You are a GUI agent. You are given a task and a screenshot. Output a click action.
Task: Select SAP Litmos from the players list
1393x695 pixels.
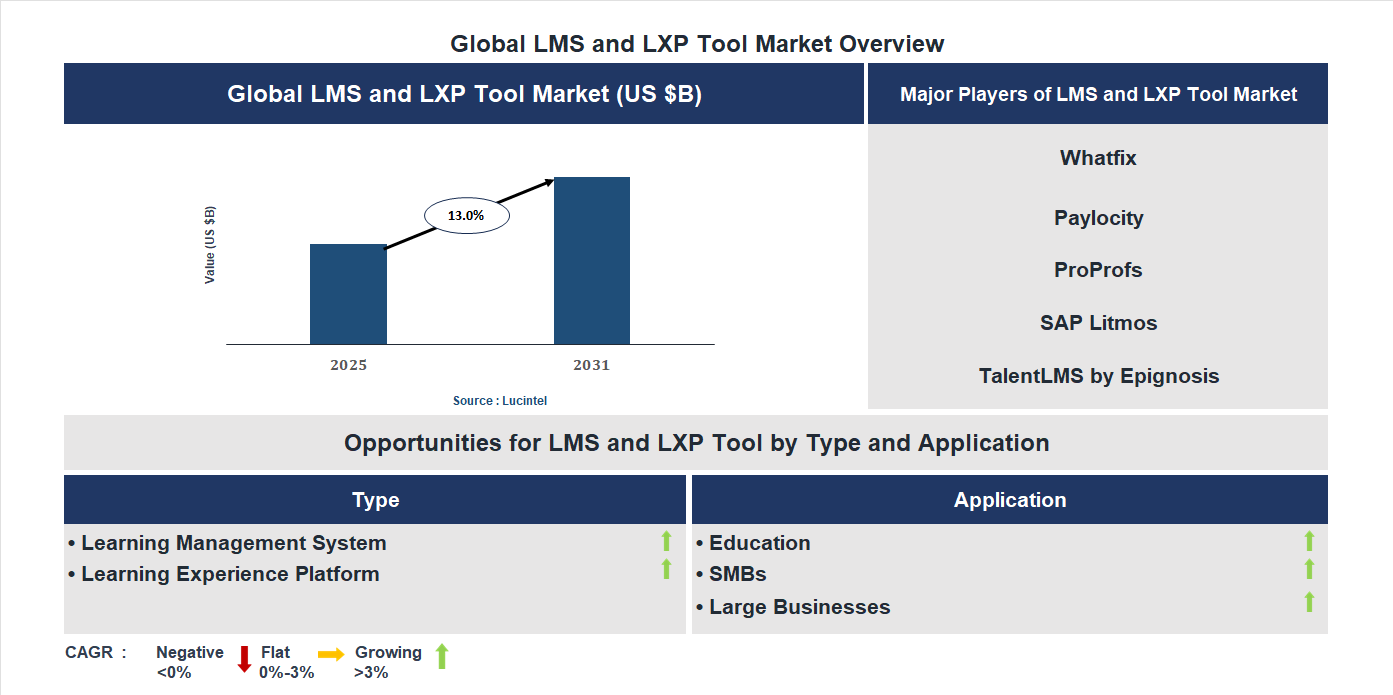click(1097, 322)
